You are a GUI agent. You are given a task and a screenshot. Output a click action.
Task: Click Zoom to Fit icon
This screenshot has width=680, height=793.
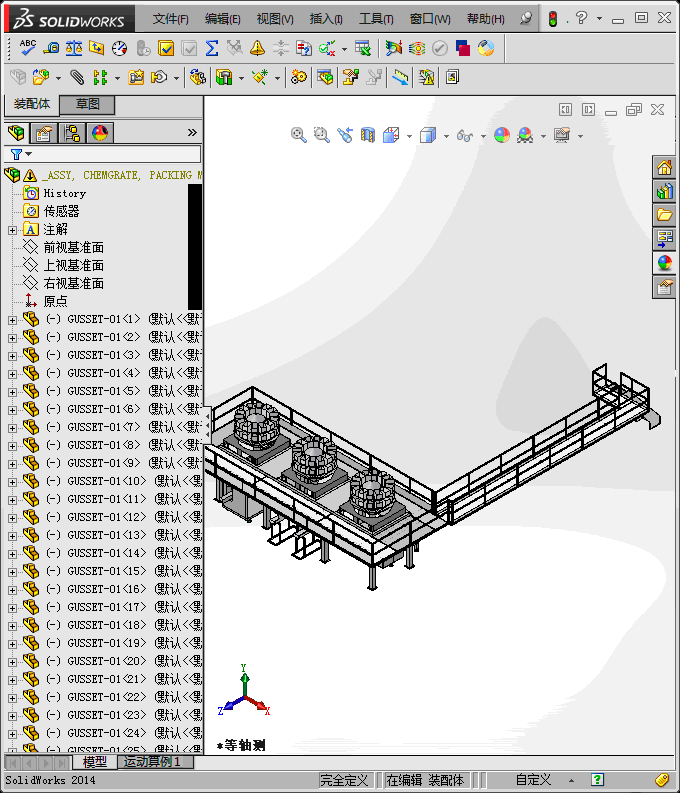pyautogui.click(x=299, y=135)
